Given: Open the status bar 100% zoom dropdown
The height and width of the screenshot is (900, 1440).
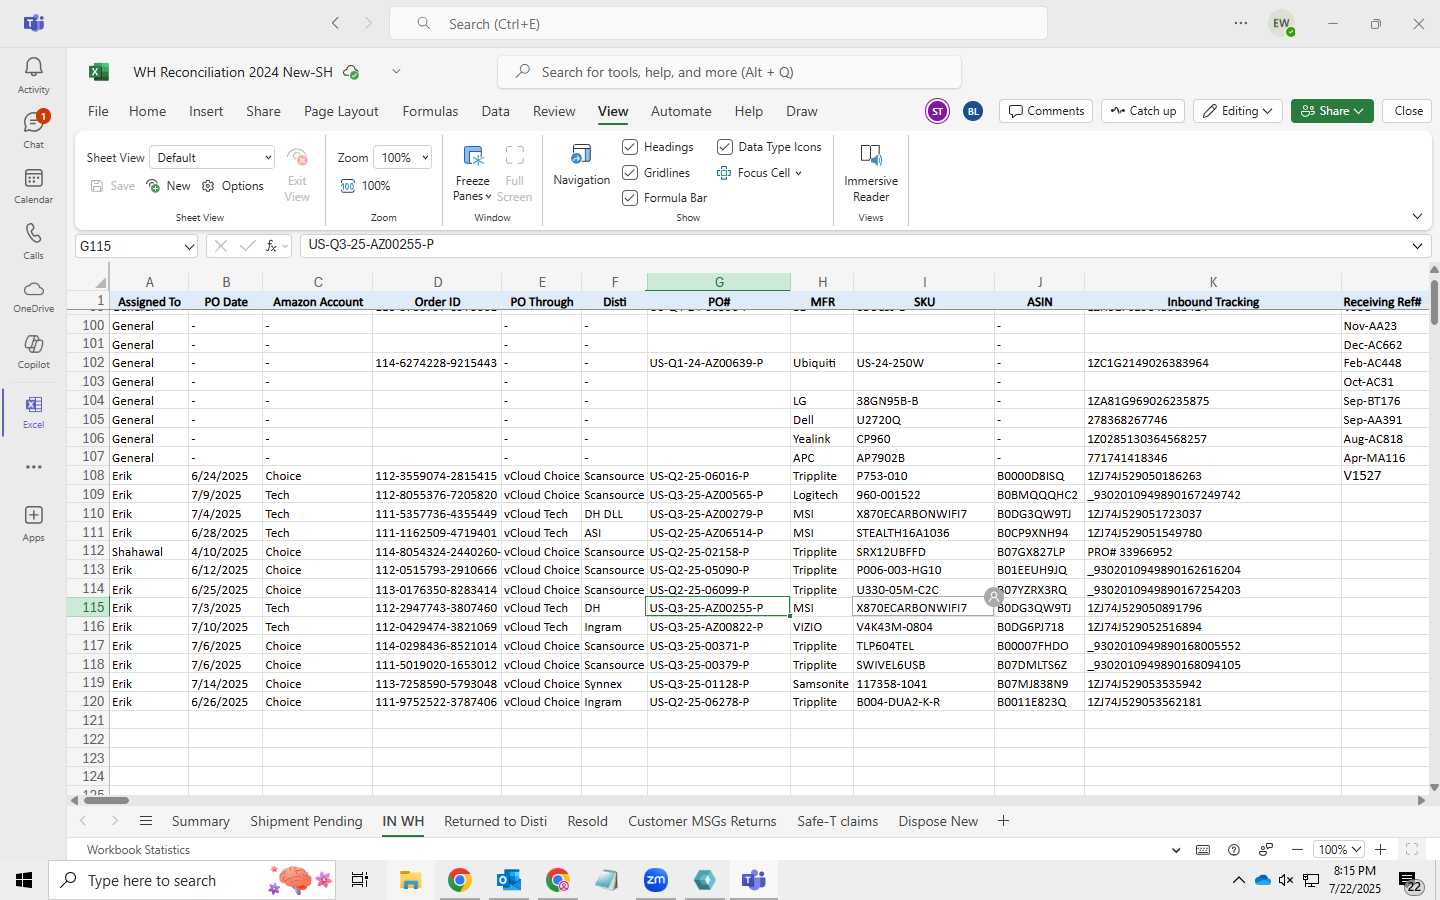Looking at the screenshot, I should coord(1339,849).
